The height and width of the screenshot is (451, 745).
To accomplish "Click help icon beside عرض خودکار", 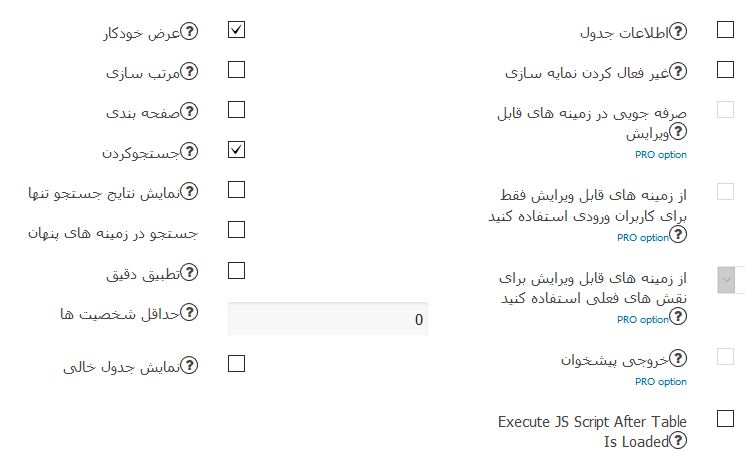I will coord(189,31).
